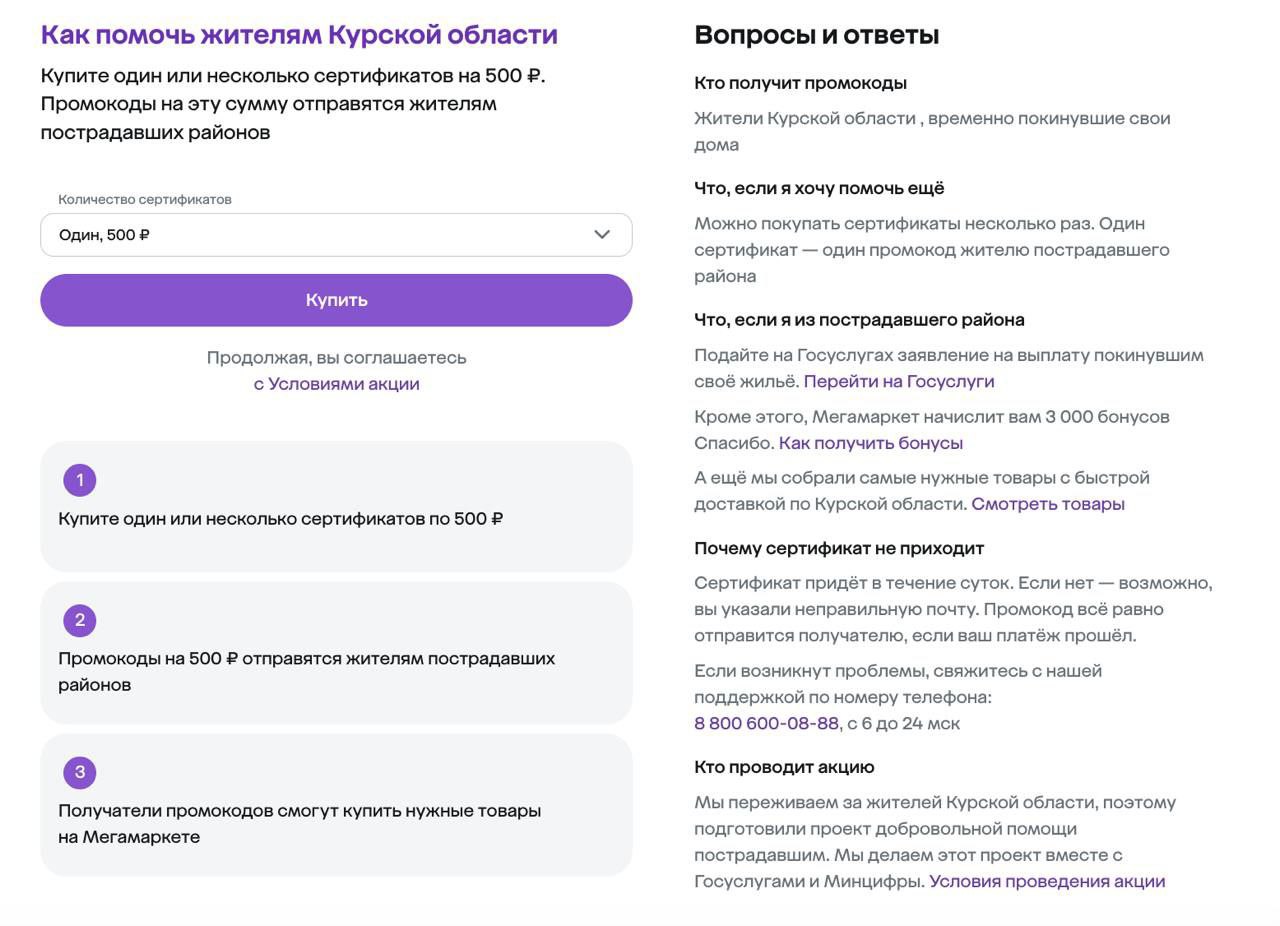Open the 'с Условиями акции' link
Screen dimensions: 1280x926
point(336,384)
